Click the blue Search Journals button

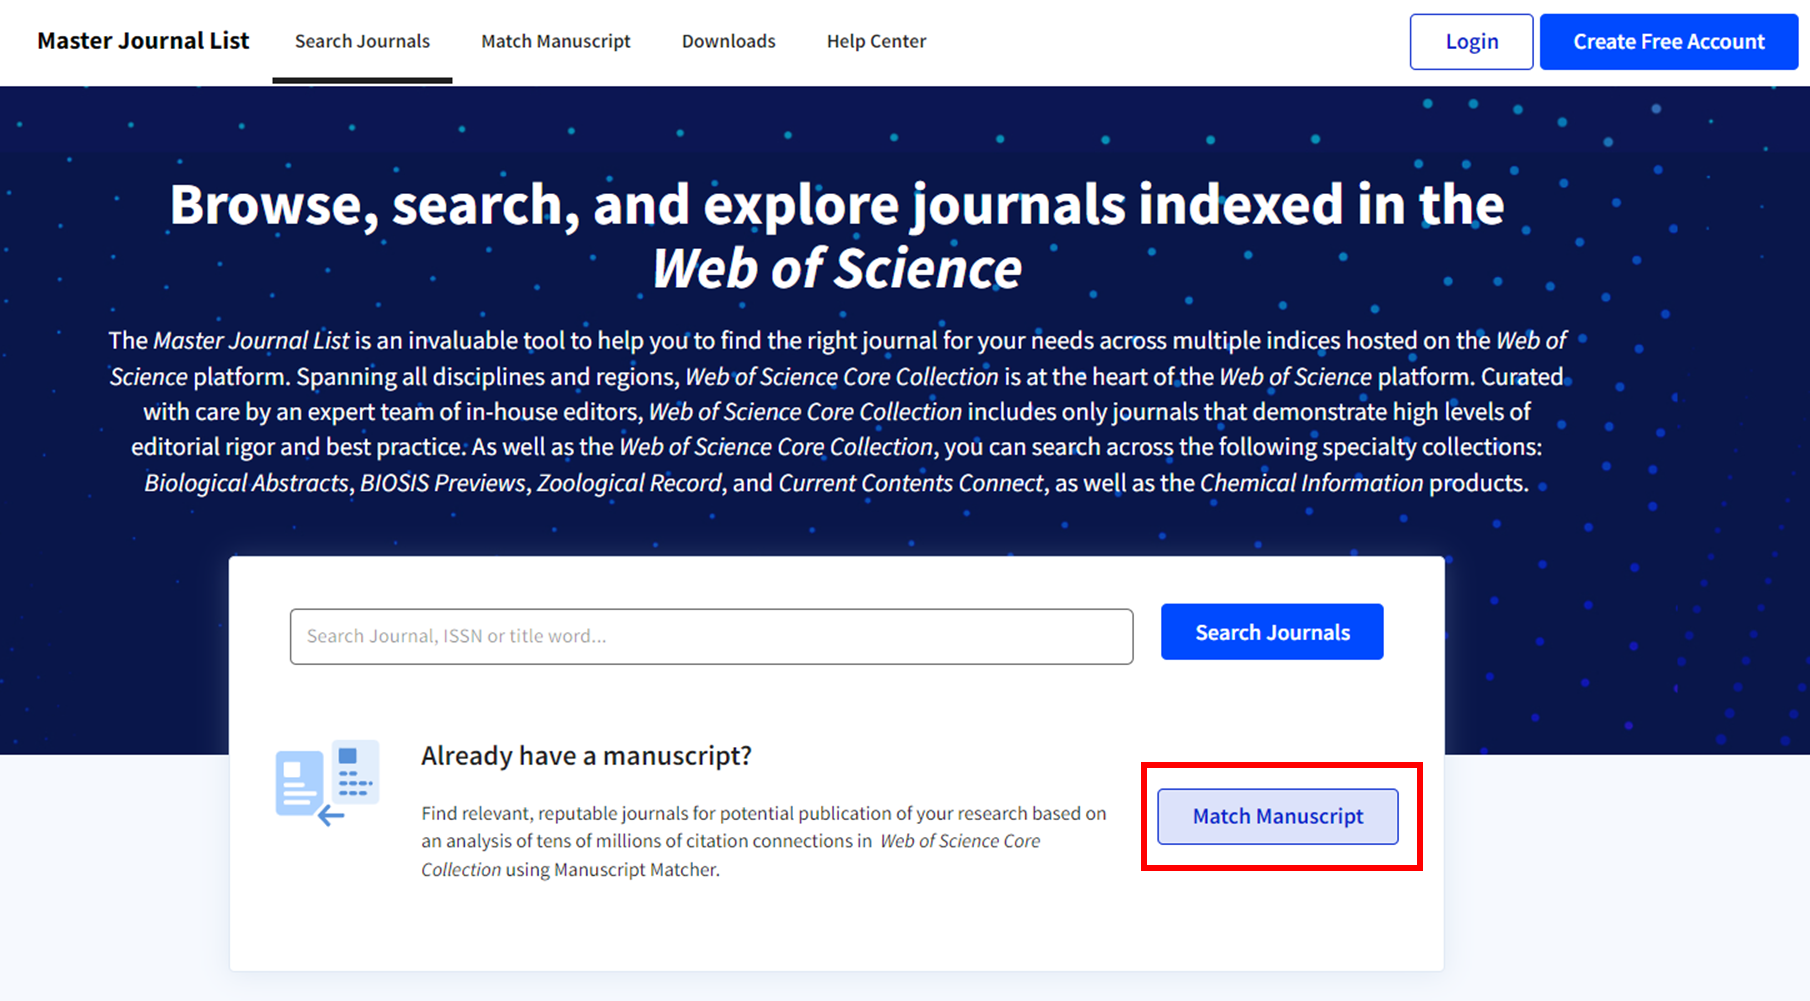tap(1272, 632)
